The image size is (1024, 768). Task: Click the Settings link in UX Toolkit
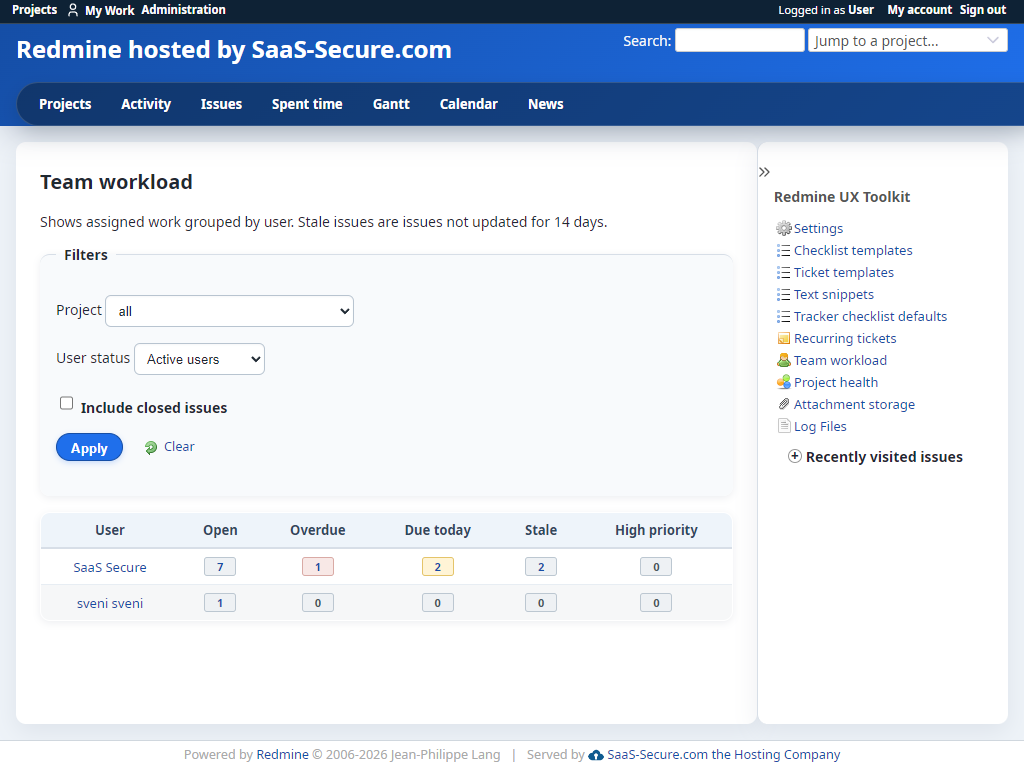(818, 229)
